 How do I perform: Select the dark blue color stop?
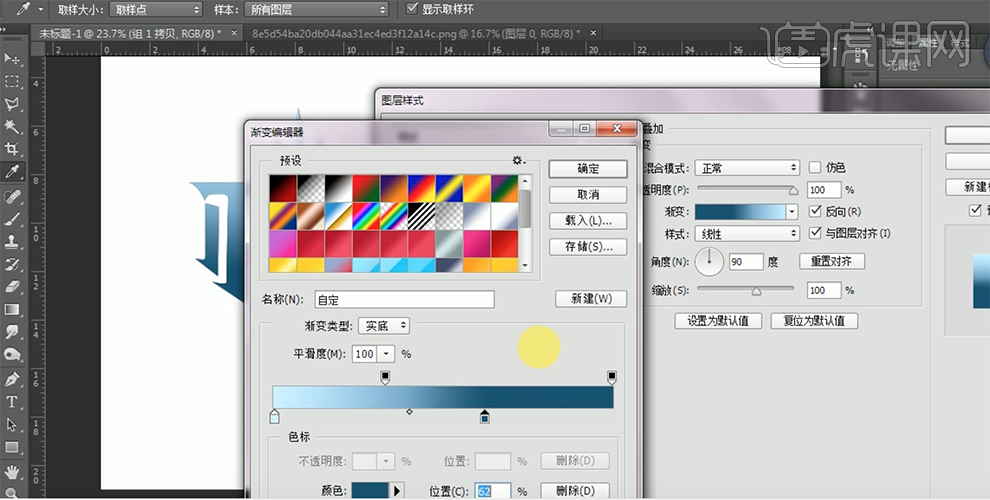pos(484,416)
